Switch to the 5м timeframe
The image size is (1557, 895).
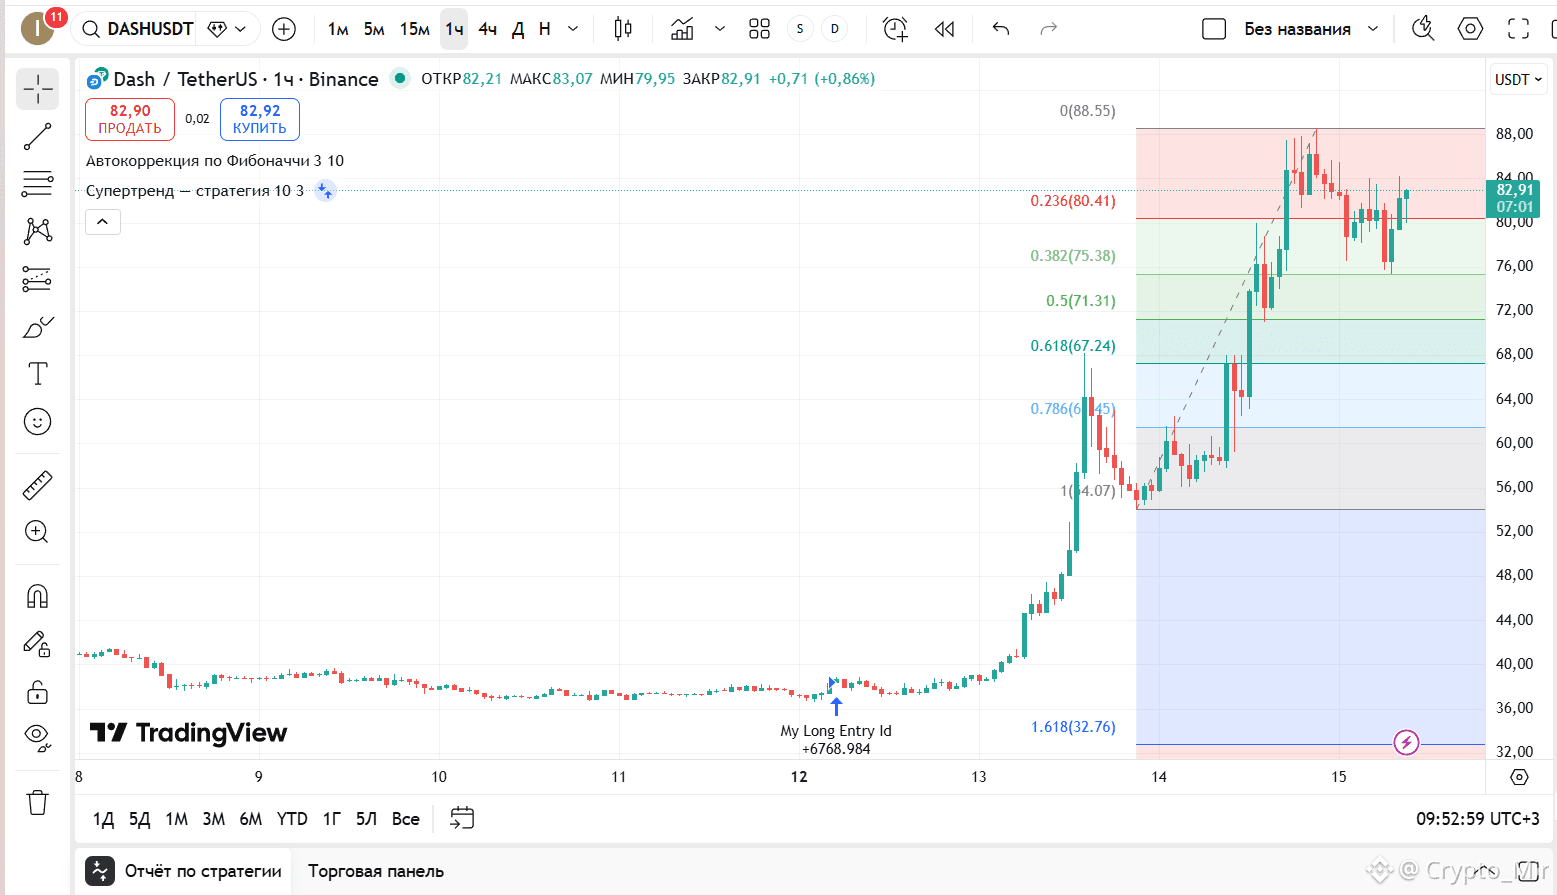point(374,29)
